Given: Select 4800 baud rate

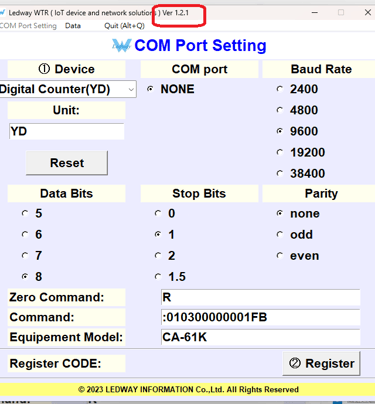Looking at the screenshot, I should pos(280,110).
